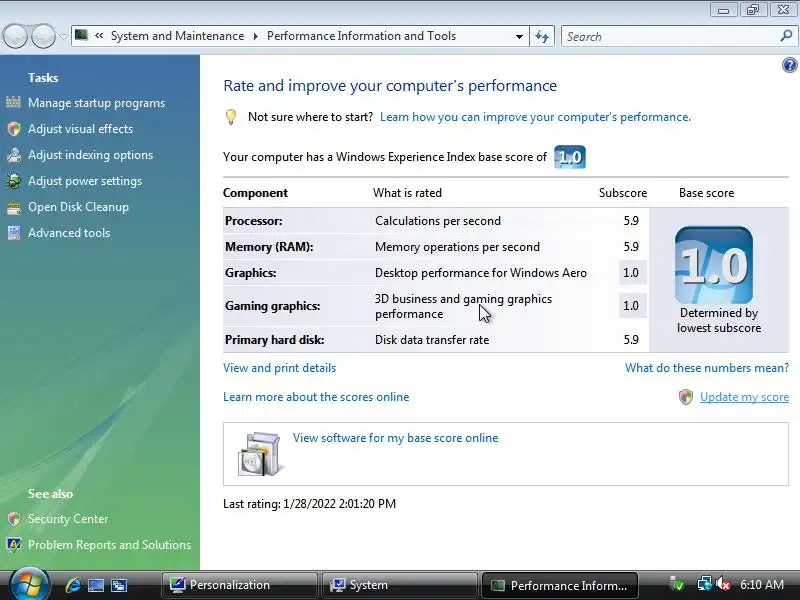Screen dimensions: 800x600
Task: Switch to the Personalization taskbar window
Action: tap(240, 585)
